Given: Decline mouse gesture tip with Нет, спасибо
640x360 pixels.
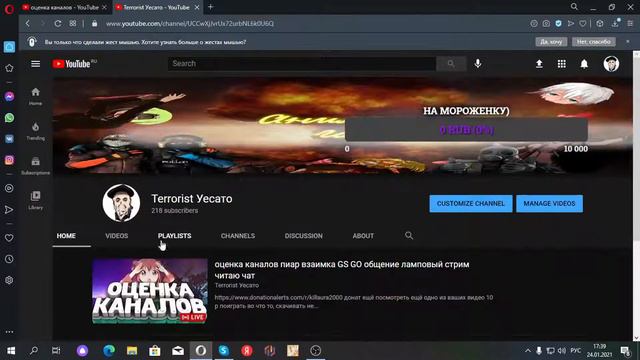Looking at the screenshot, I should point(593,42).
